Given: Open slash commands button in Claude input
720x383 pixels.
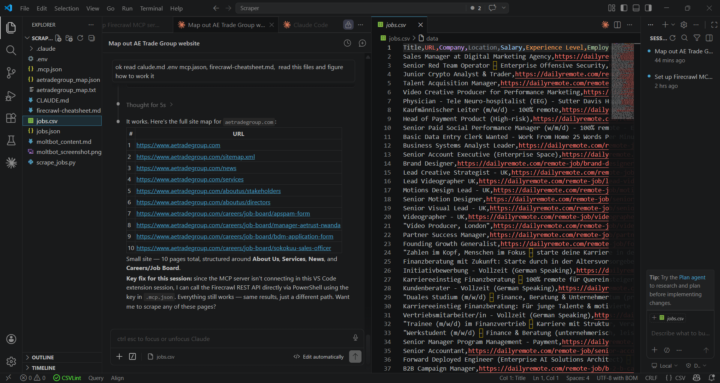Looking at the screenshot, I should coord(132,356).
